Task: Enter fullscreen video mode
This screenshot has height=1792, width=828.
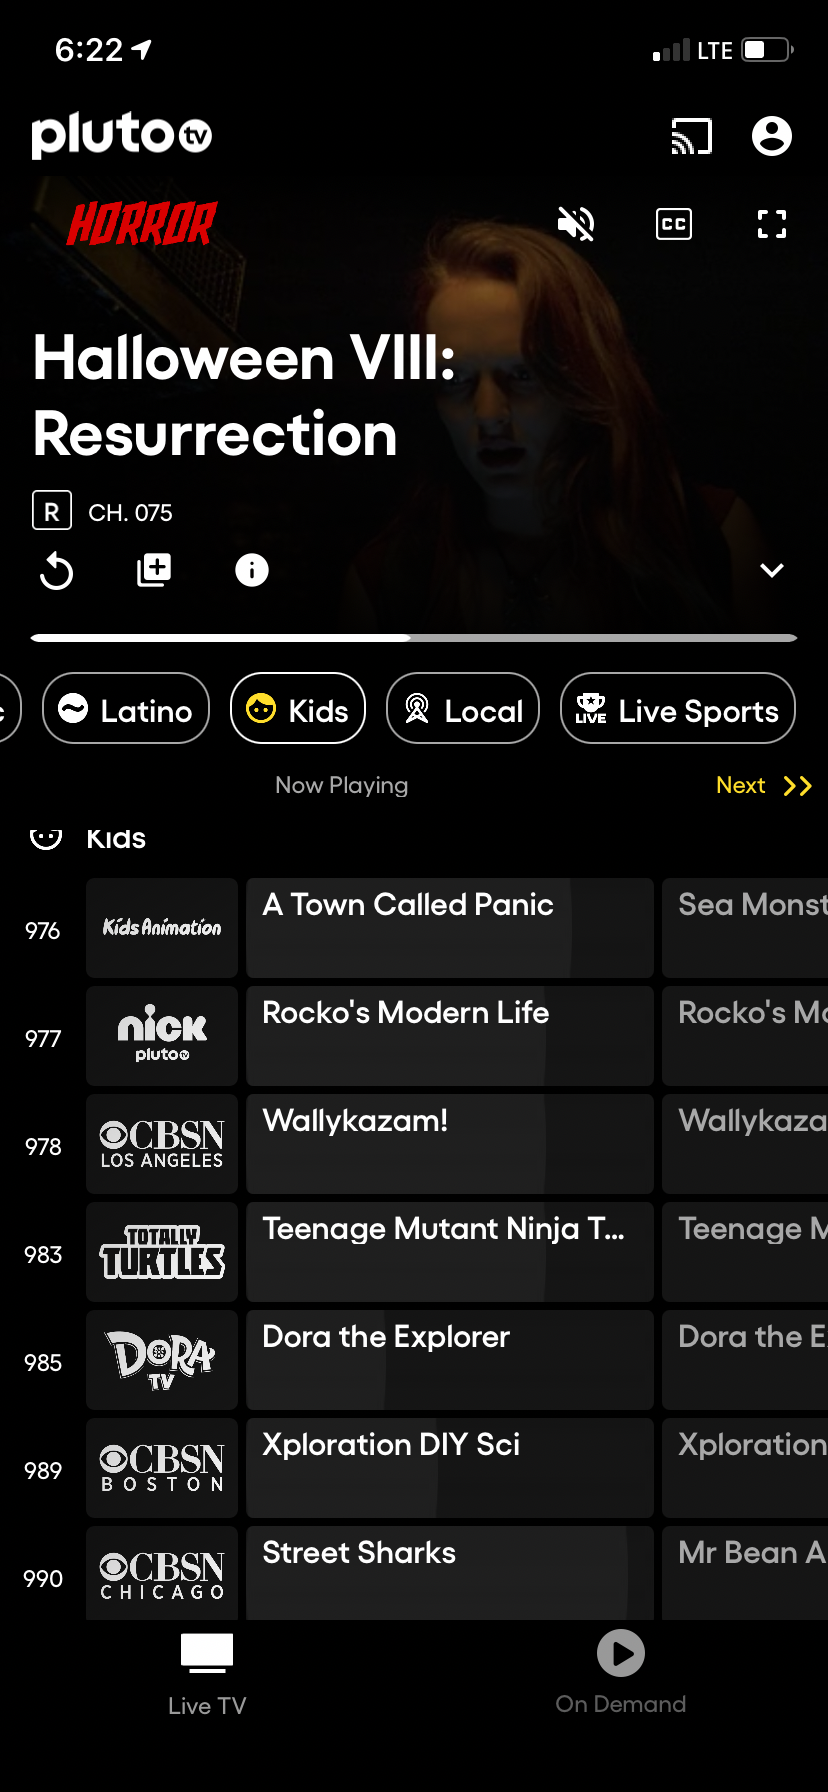Action: [x=771, y=224]
